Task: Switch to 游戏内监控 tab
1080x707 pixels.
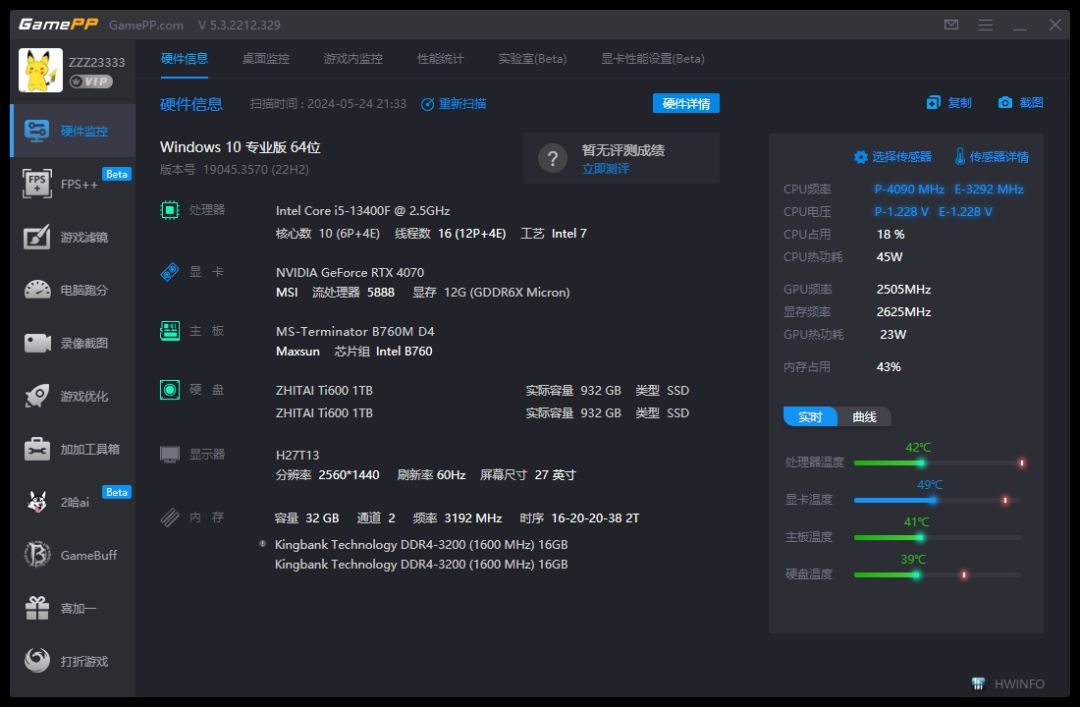Action: coord(353,59)
